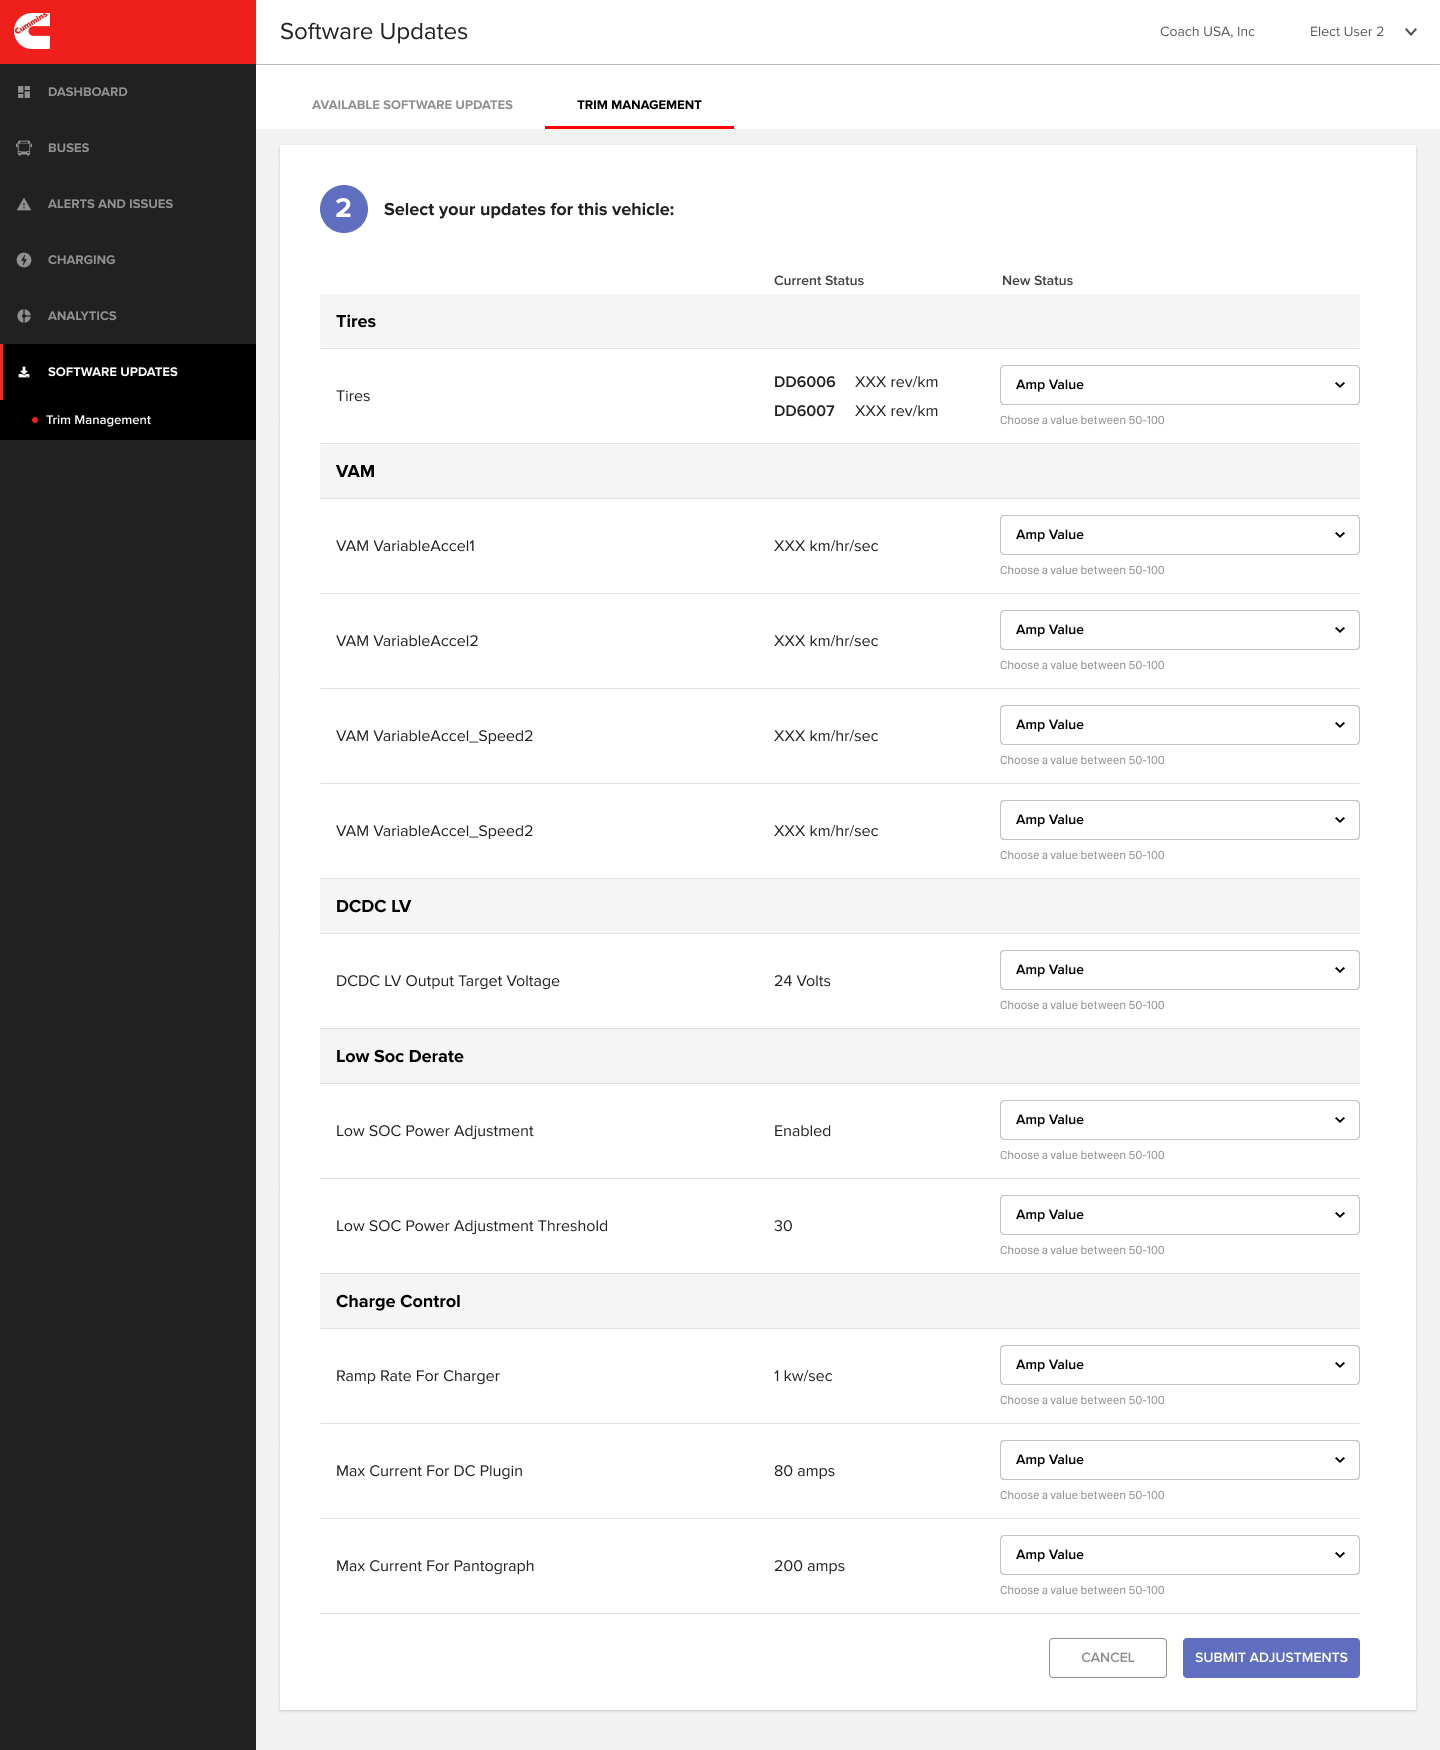Viewport: 1440px width, 1750px height.
Task: Switch to Available Software Updates tab
Action: pyautogui.click(x=412, y=105)
